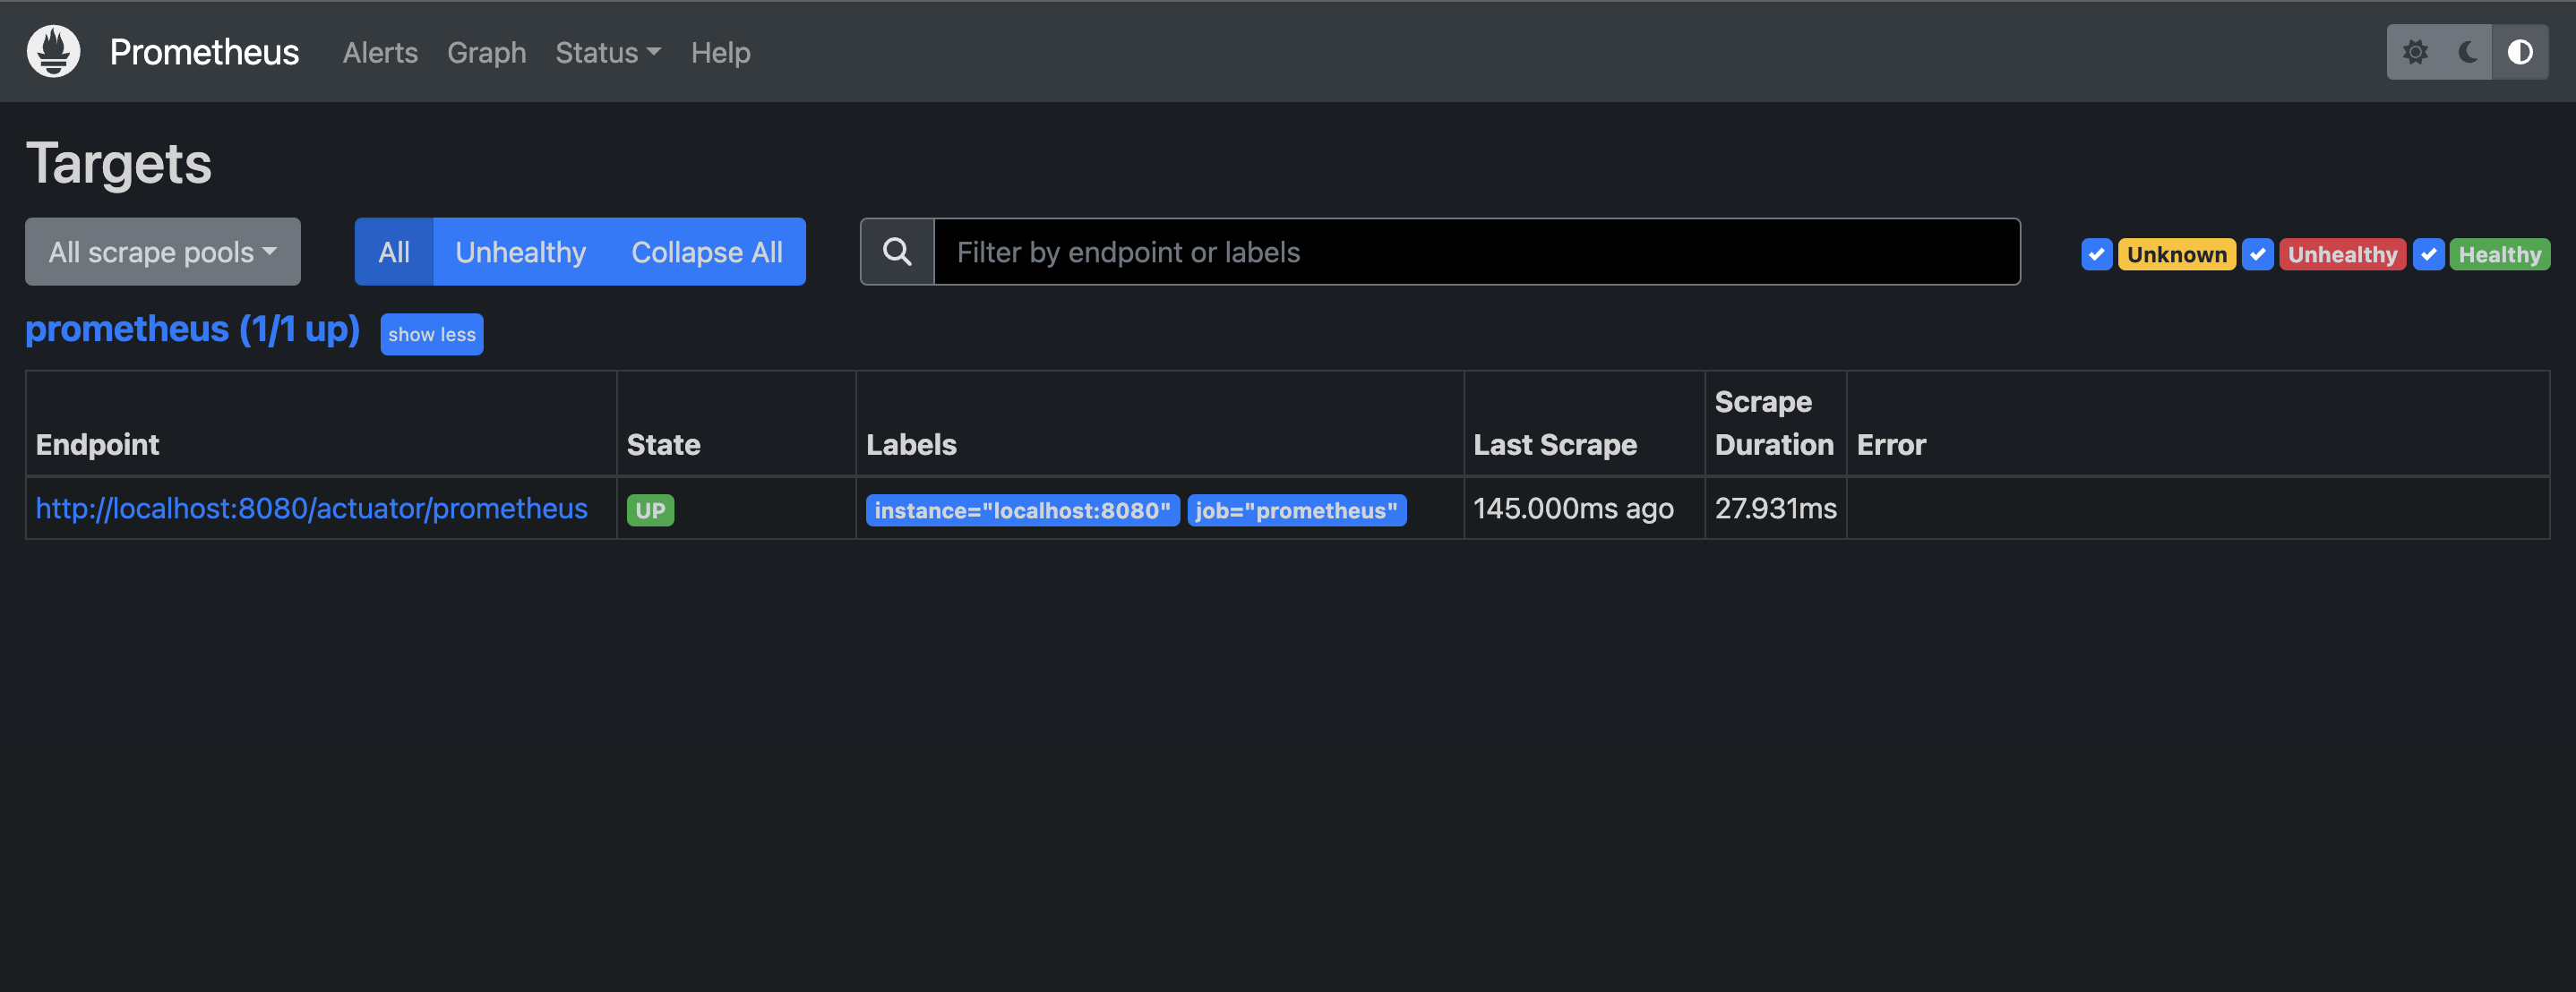Viewport: 2576px width, 992px height.
Task: Click Collapse All button
Action: 707,252
